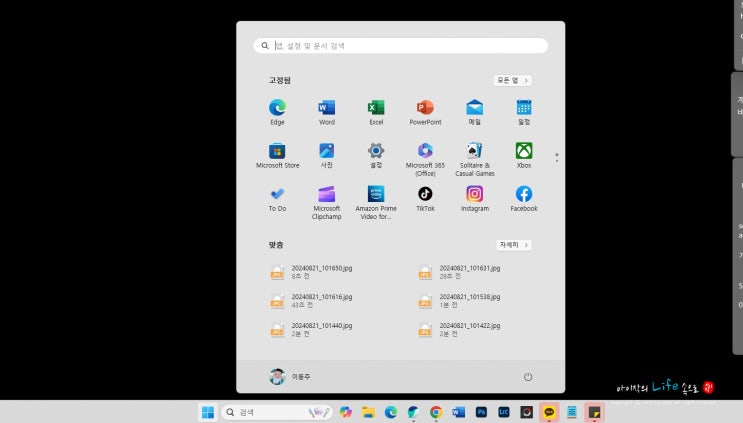Launch Microsoft Clipchamp
This screenshot has width=743, height=423.
tap(326, 202)
